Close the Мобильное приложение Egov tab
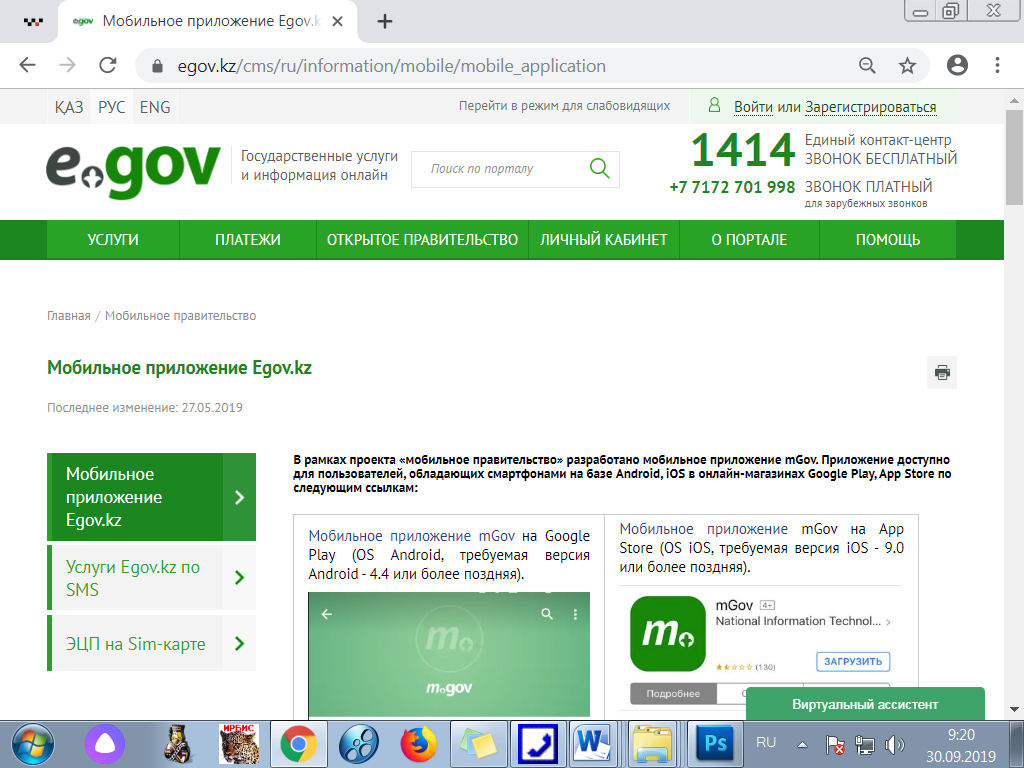The image size is (1024, 768). click(338, 22)
